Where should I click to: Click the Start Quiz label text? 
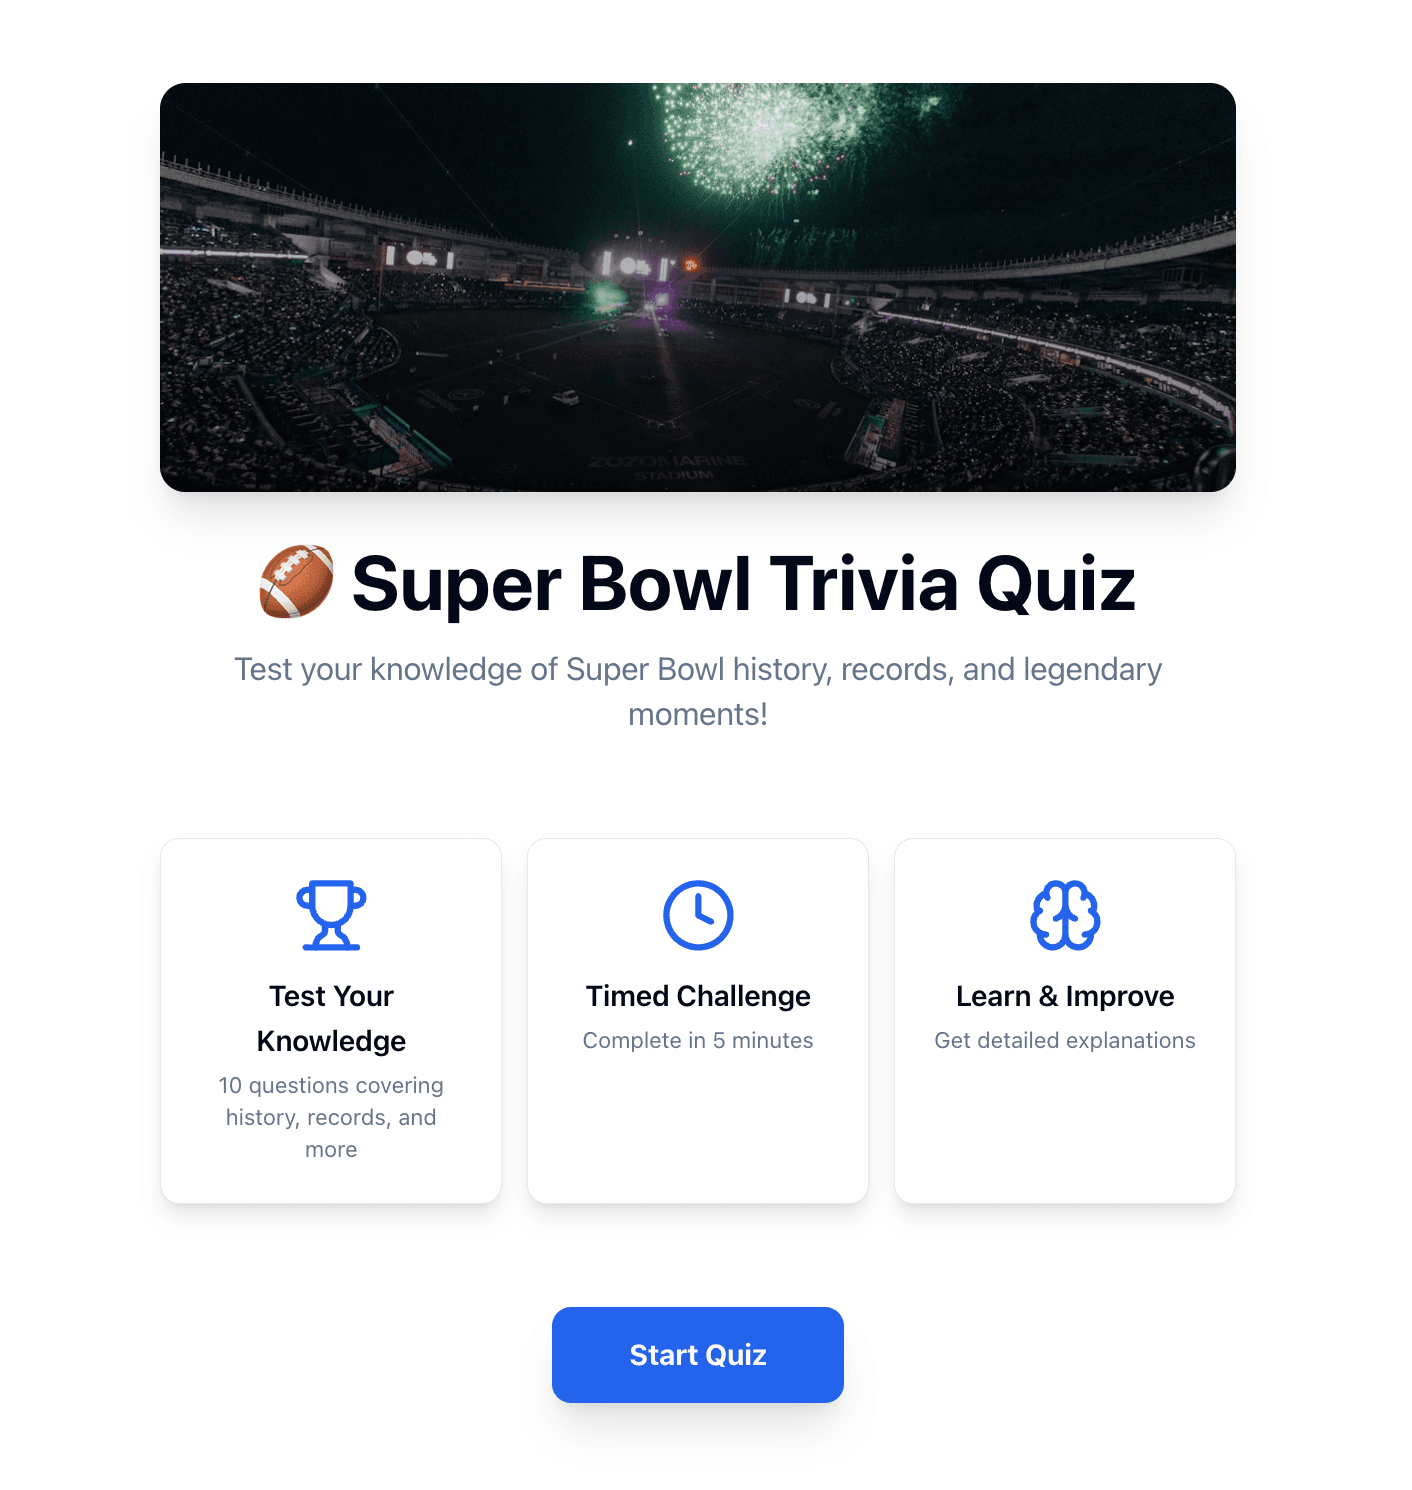click(x=697, y=1354)
